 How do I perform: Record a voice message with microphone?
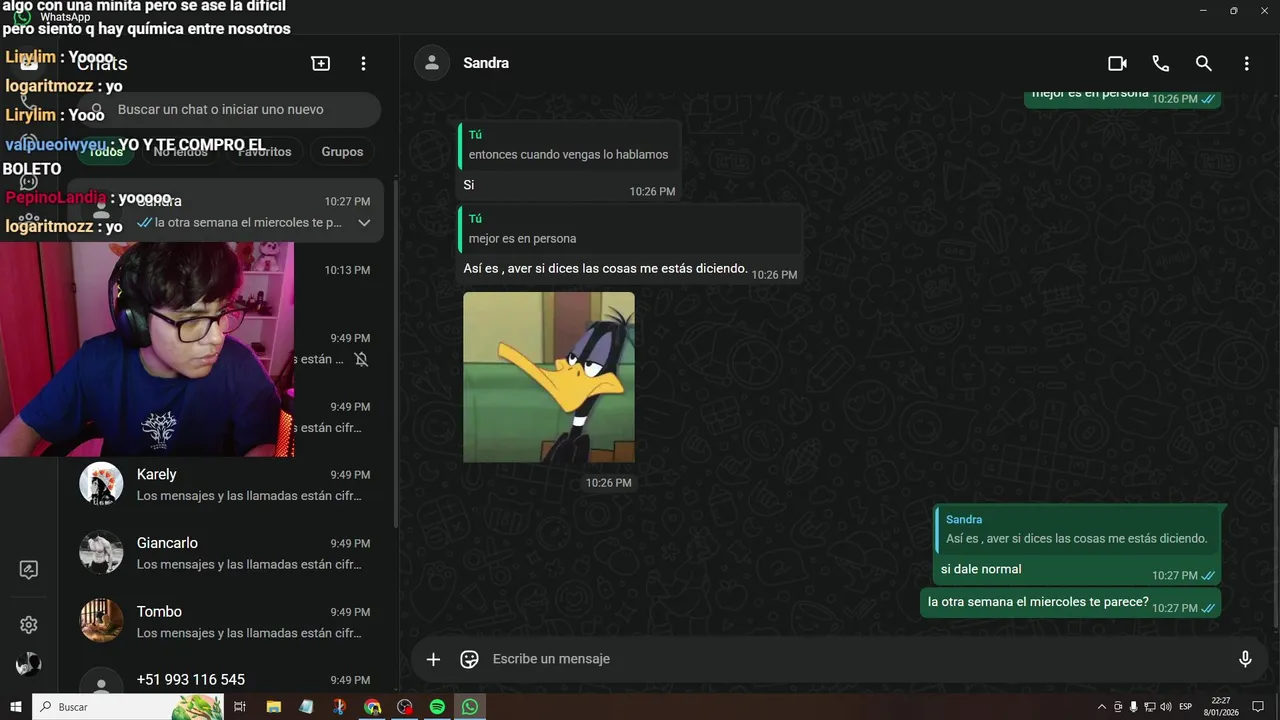click(x=1245, y=659)
